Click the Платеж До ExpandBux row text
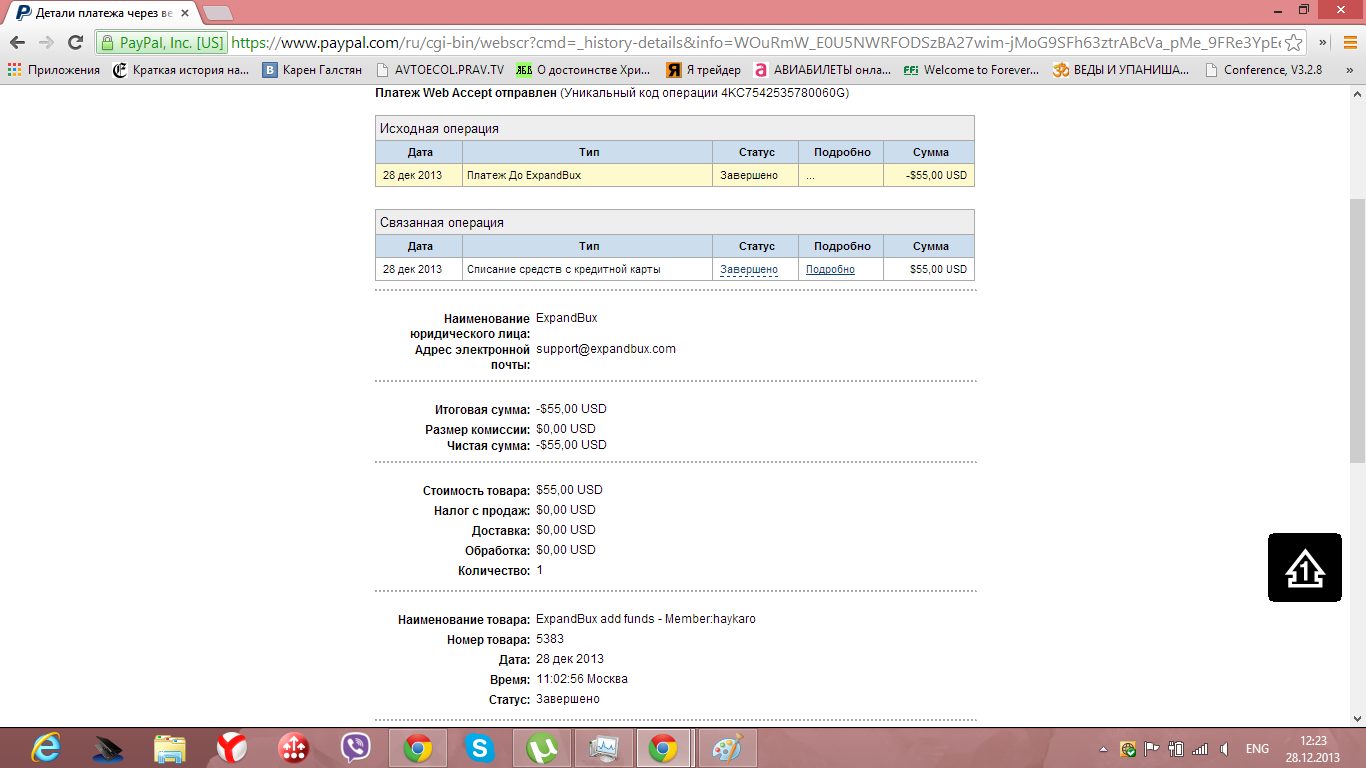Image resolution: width=1366 pixels, height=768 pixels. (524, 175)
